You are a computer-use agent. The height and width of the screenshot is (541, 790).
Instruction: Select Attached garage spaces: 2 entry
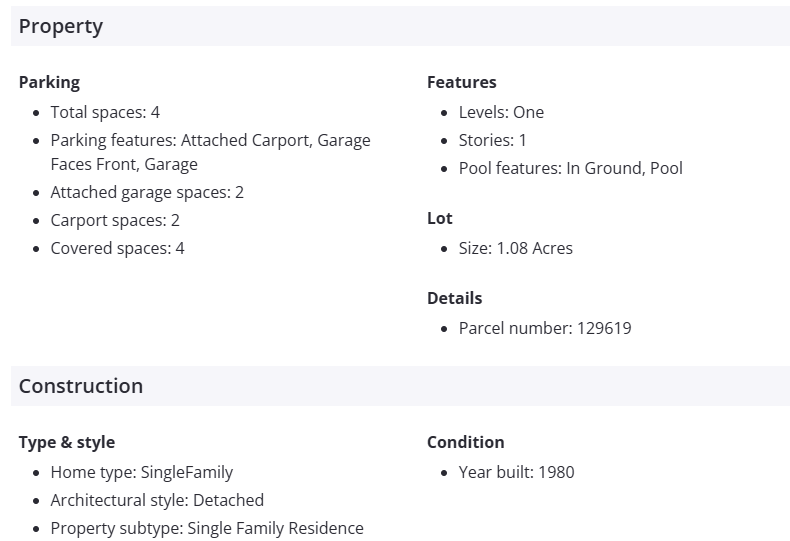(x=147, y=192)
